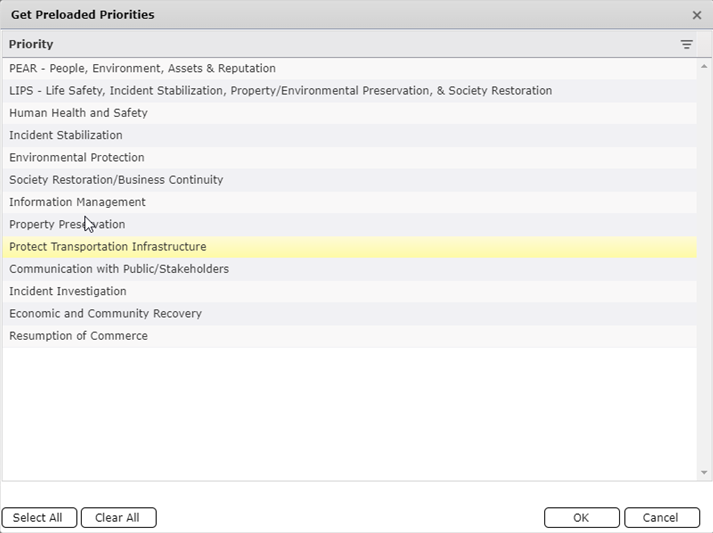713x533 pixels.
Task: Choose the Information Management priority
Action: pos(77,202)
